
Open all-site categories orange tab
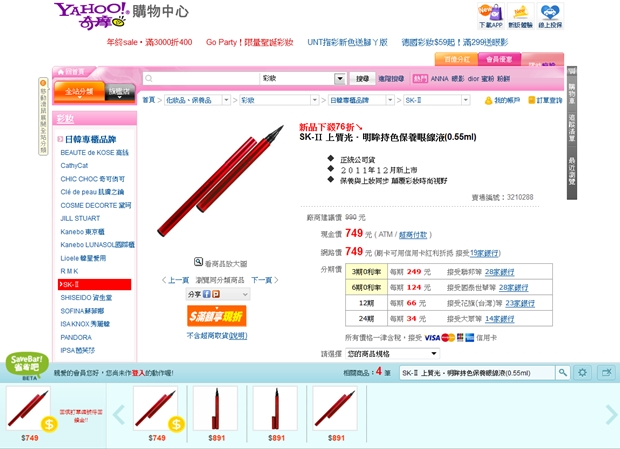79,92
